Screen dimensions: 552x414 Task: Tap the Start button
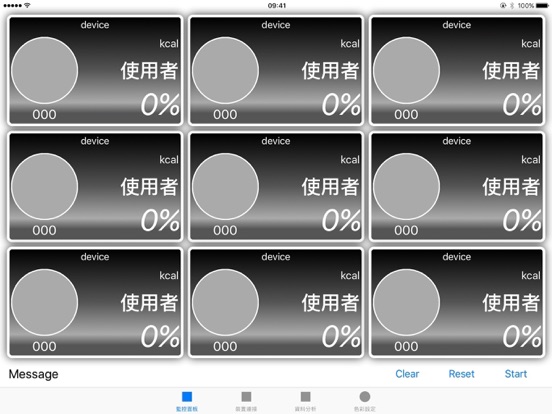click(x=516, y=374)
